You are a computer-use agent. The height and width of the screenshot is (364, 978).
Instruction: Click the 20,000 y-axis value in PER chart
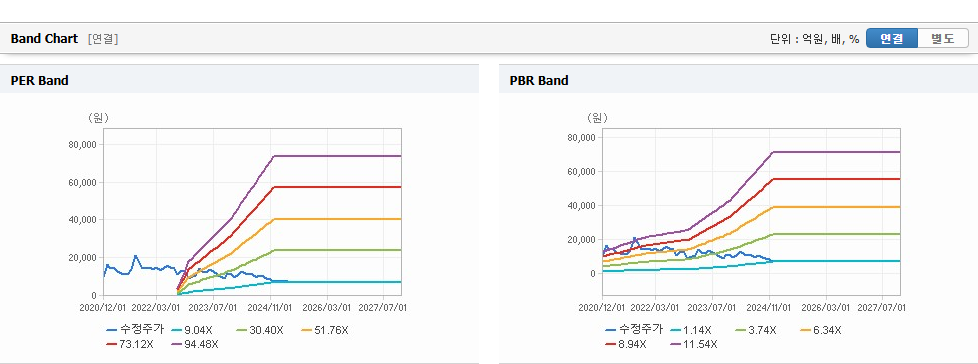82,257
